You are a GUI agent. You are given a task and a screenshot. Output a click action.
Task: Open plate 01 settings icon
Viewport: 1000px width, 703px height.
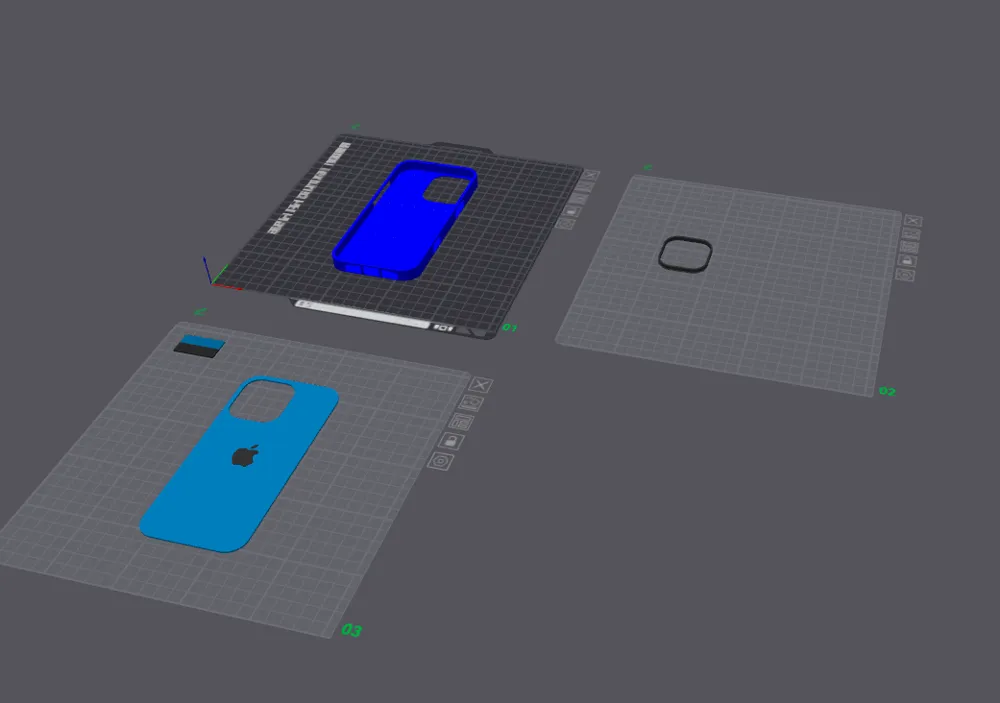(564, 224)
